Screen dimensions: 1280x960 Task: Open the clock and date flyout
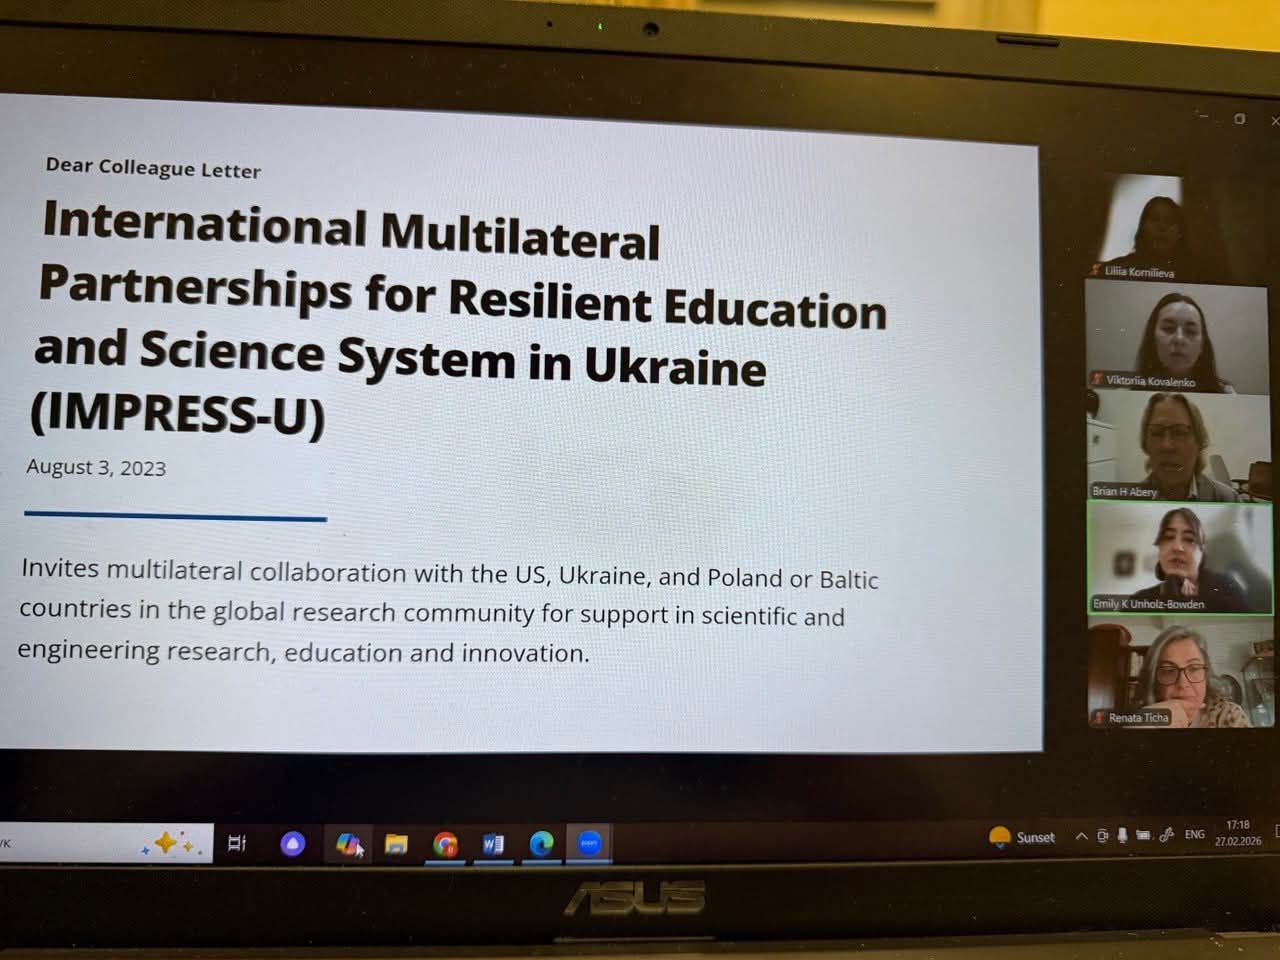tap(1238, 833)
